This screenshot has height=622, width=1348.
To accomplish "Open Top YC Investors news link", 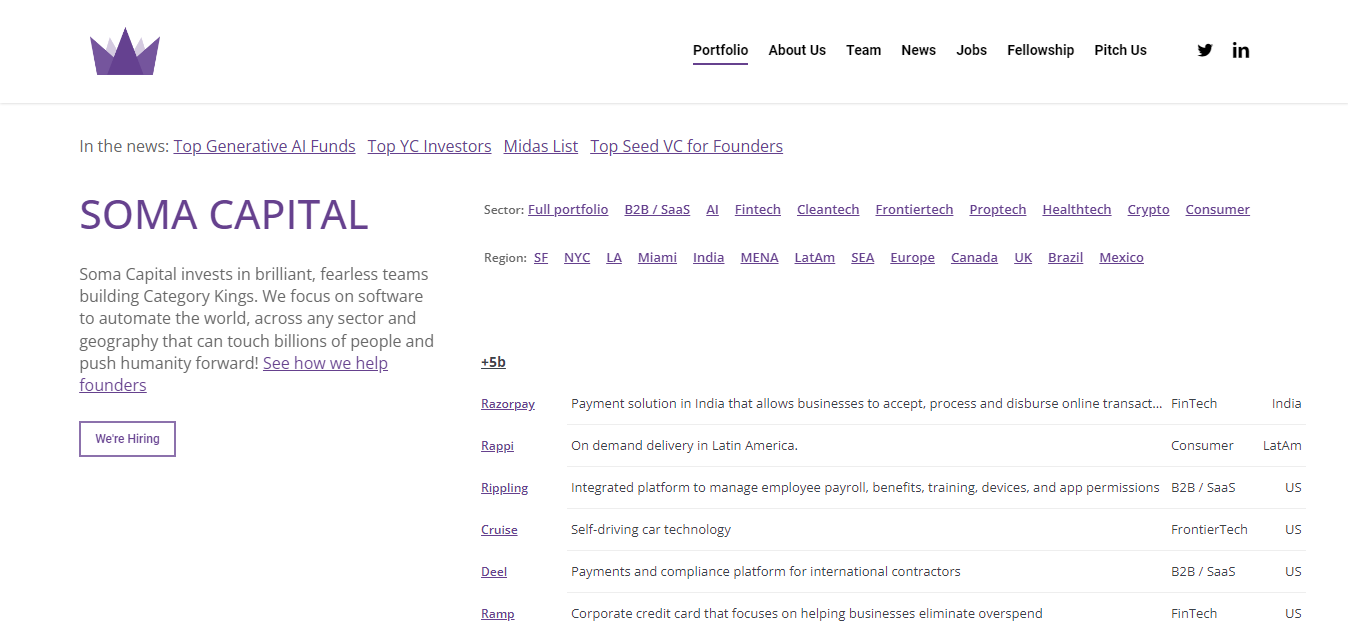I will point(430,146).
